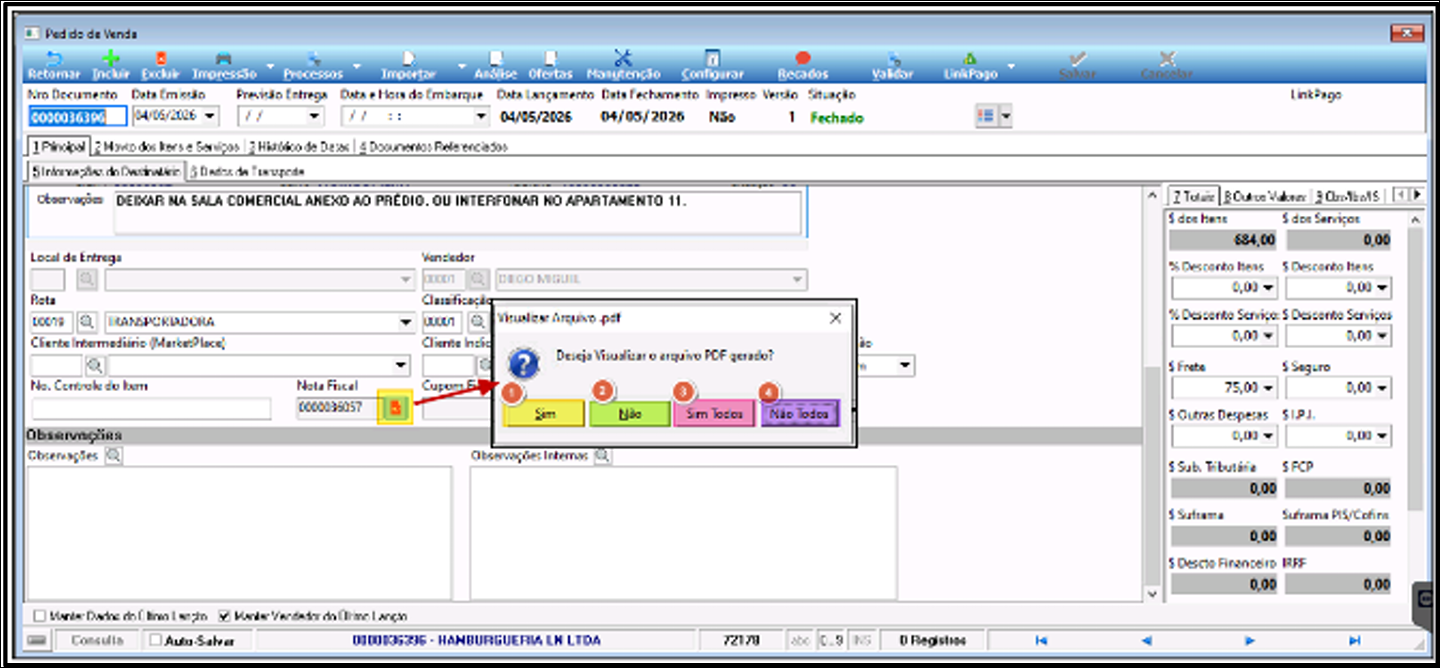Click the LinkPago toolbar icon

click(x=970, y=66)
